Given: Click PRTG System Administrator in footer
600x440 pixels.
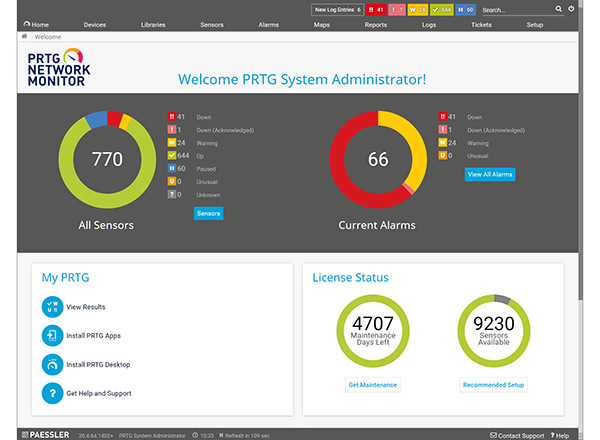Looking at the screenshot, I should [152, 435].
